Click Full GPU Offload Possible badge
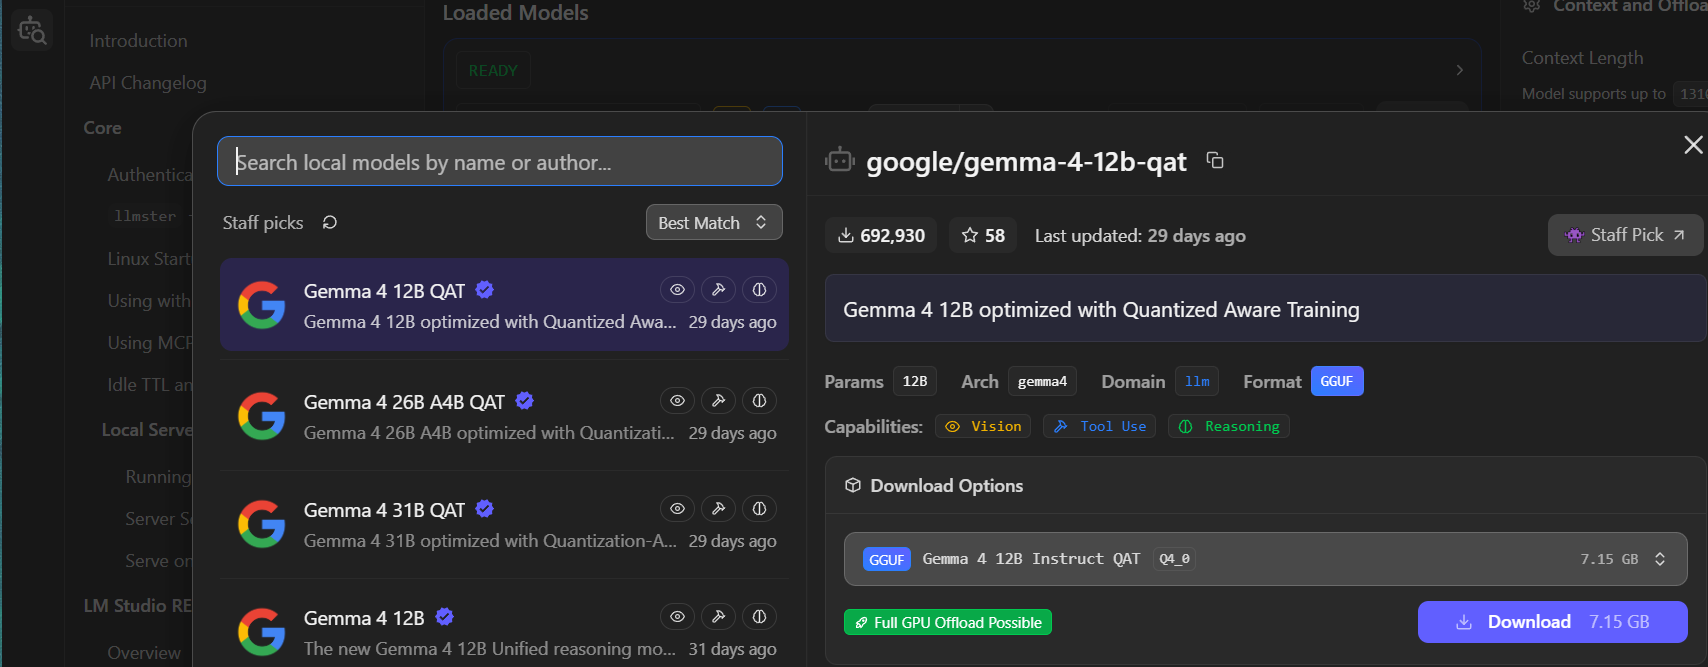This screenshot has height=667, width=1708. pos(948,622)
